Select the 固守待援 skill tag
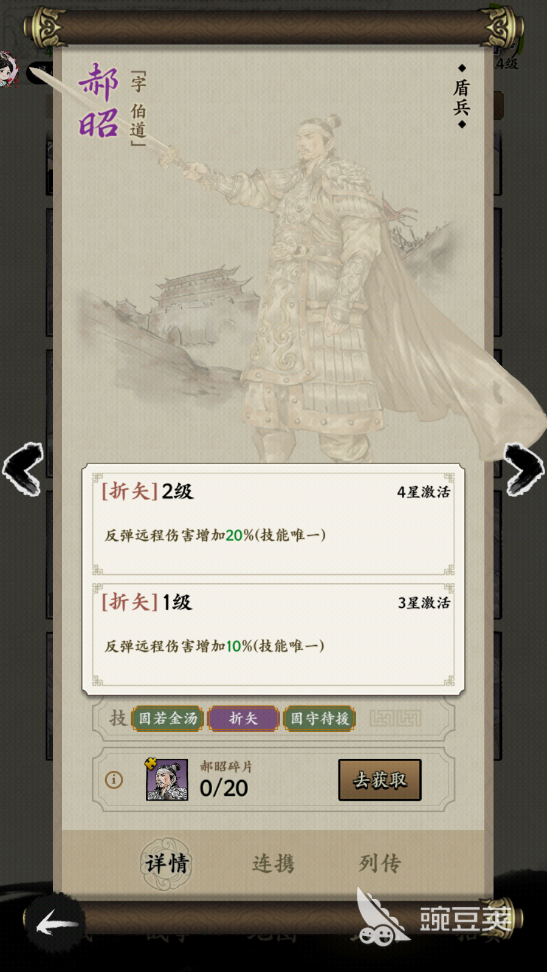The height and width of the screenshot is (972, 547). (319, 718)
